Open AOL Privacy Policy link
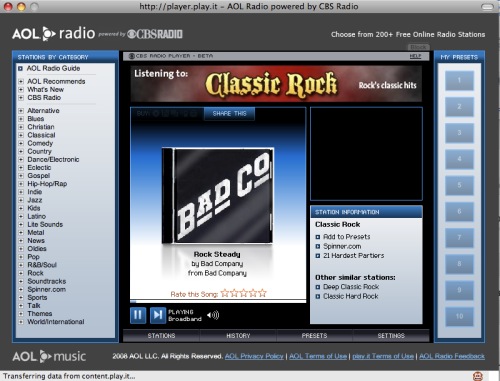The width and height of the screenshot is (500, 381). [x=254, y=356]
